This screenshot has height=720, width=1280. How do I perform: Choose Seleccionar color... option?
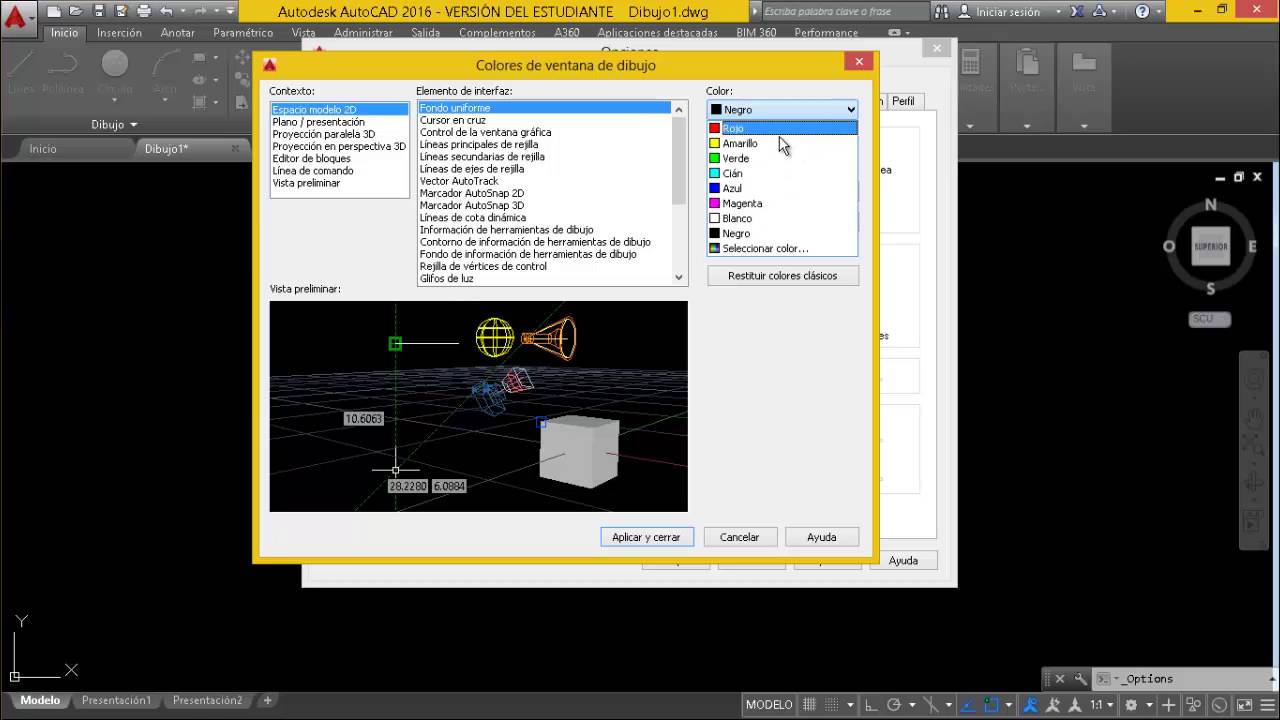pyautogui.click(x=782, y=248)
